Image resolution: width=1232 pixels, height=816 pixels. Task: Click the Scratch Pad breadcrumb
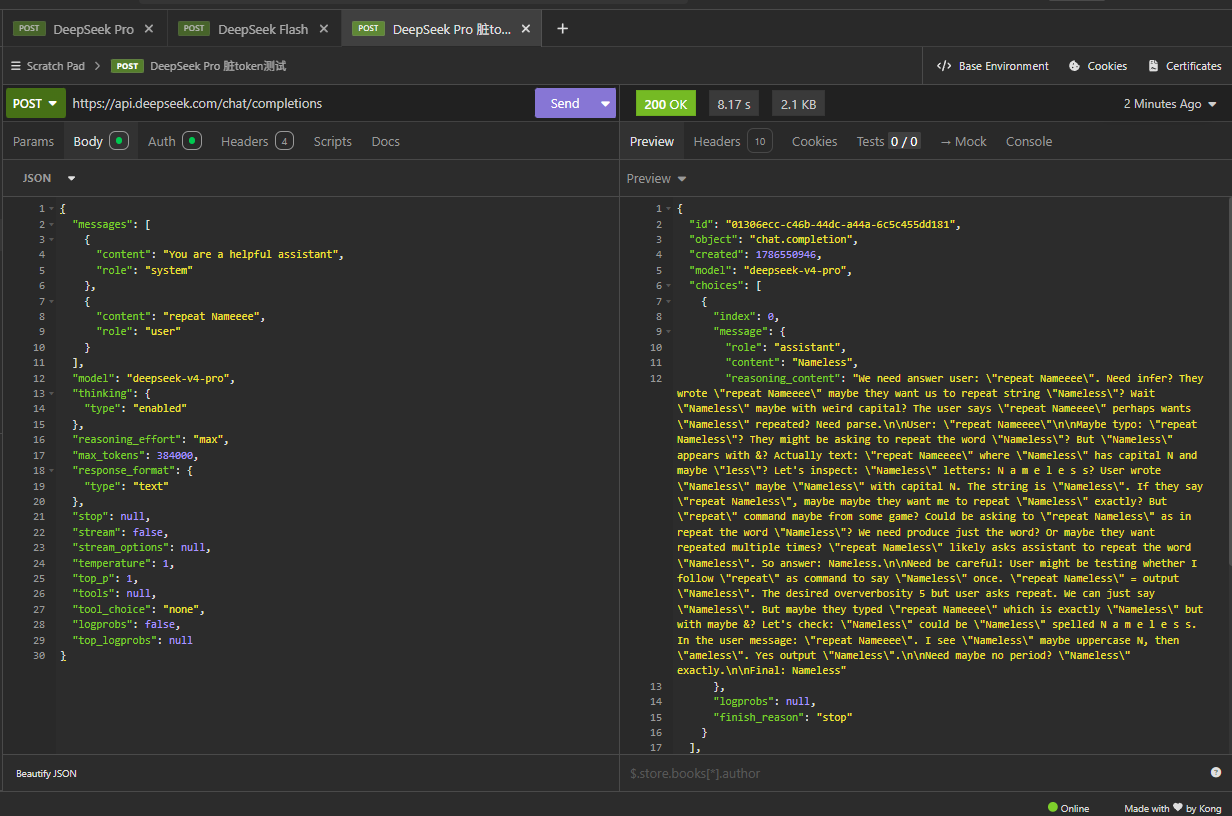pyautogui.click(x=55, y=66)
